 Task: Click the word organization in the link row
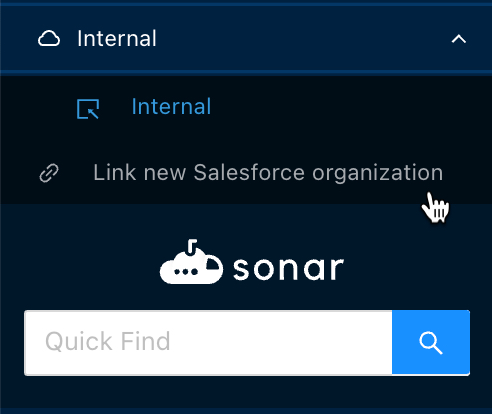377,174
